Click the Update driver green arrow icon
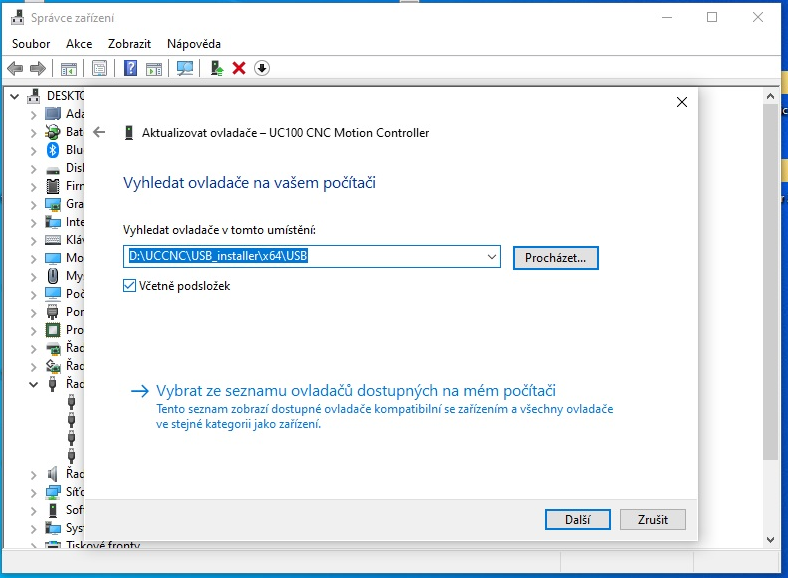The width and height of the screenshot is (788, 578). point(217,68)
